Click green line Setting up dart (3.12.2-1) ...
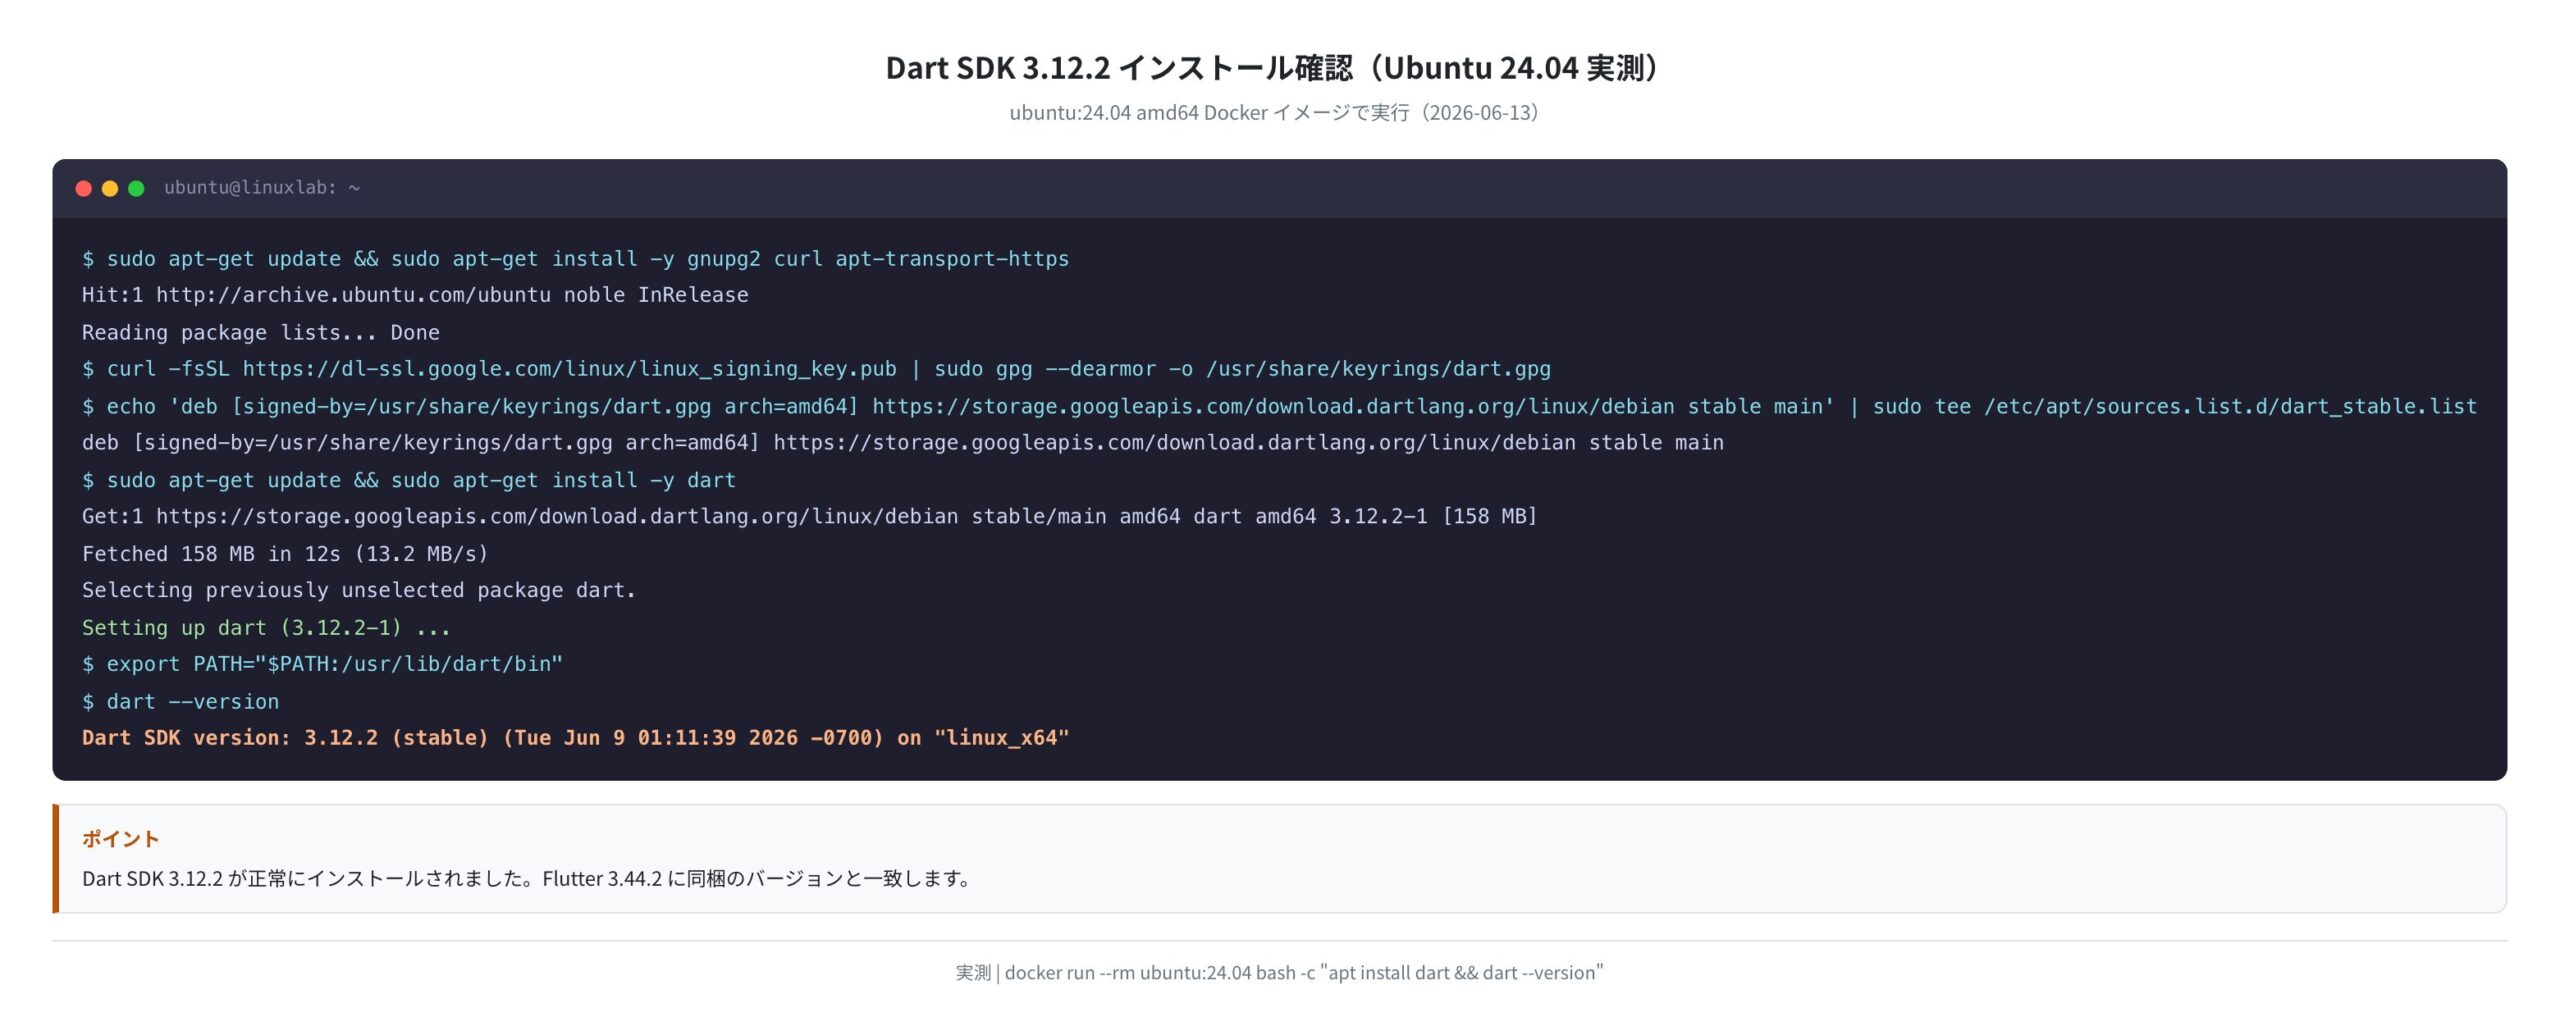The width and height of the screenshot is (2560, 1017). [x=266, y=627]
